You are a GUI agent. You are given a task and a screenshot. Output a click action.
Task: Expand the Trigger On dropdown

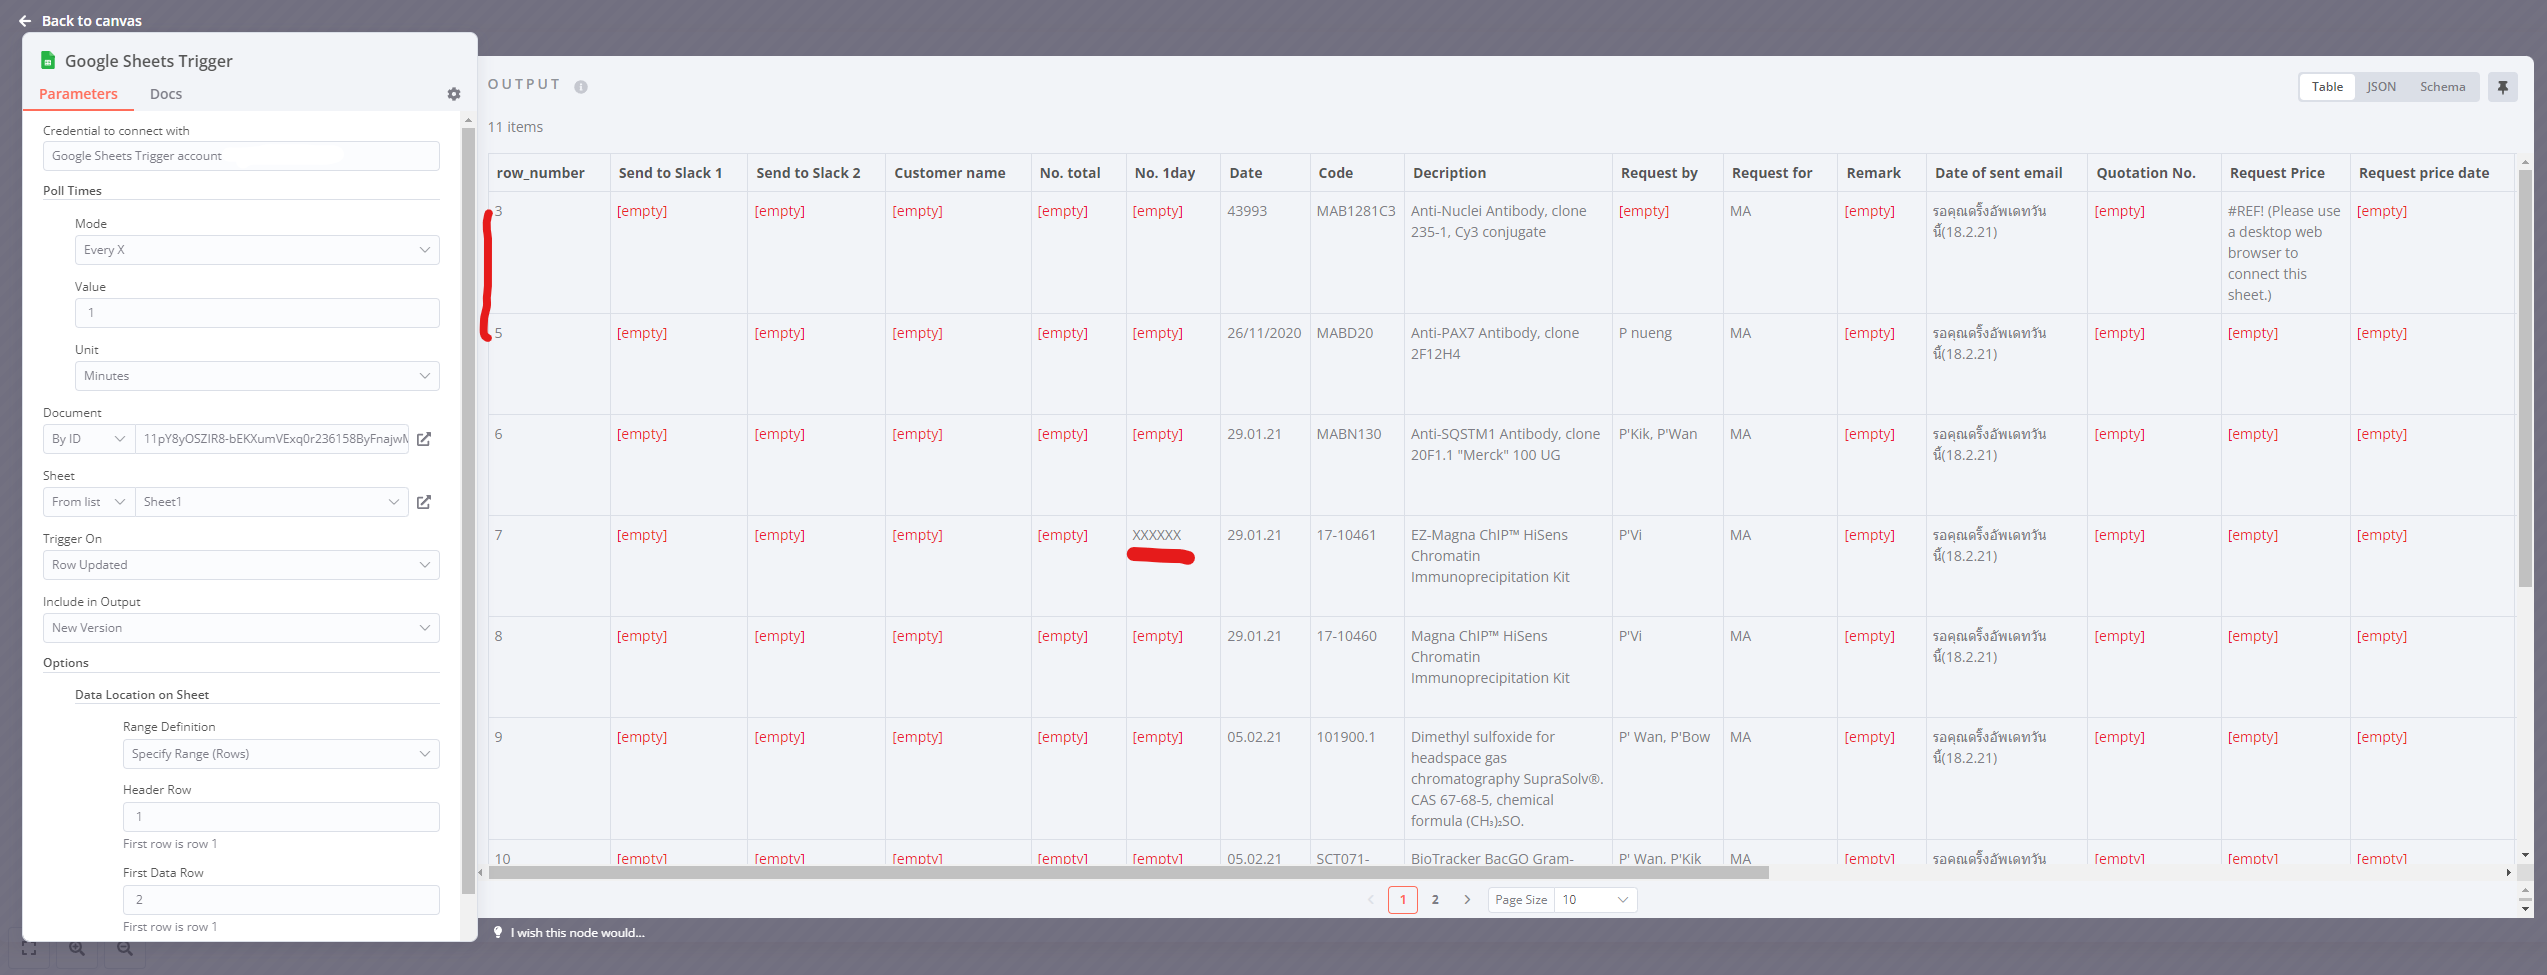(241, 565)
